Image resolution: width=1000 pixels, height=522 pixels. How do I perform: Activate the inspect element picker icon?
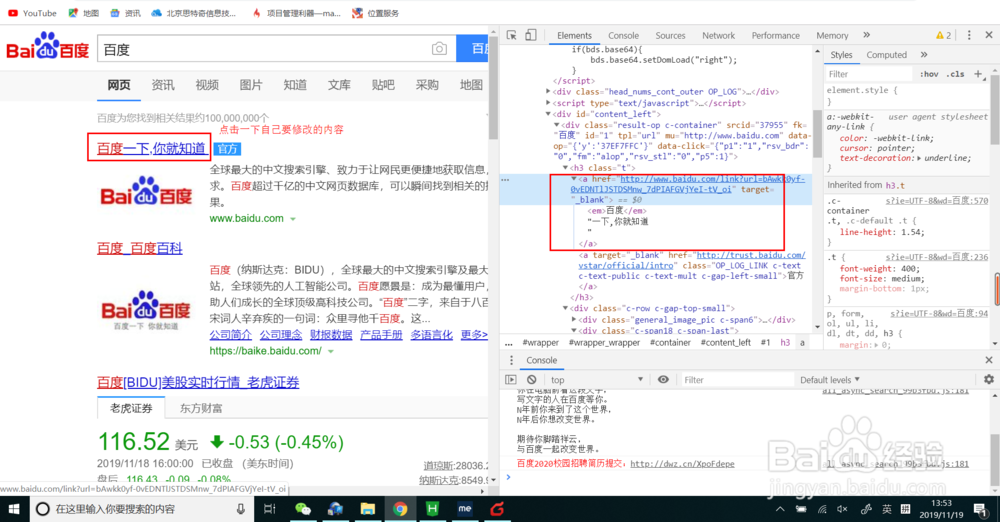point(511,35)
